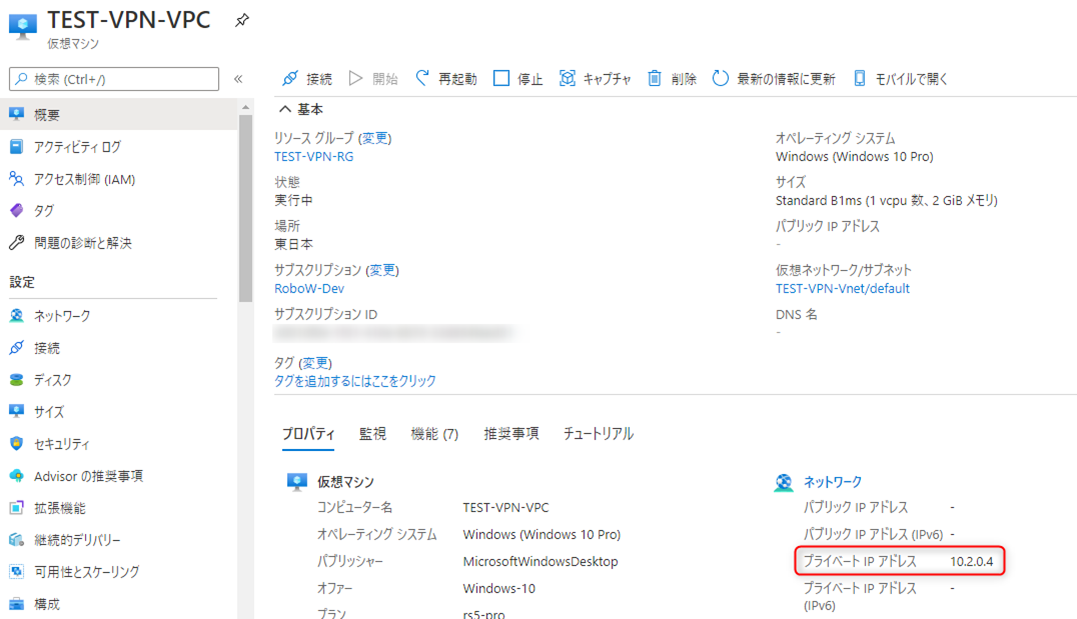The height and width of the screenshot is (619, 1077).
Task: Click the globe icon beside the ネットワーク heading
Action: [x=784, y=482]
